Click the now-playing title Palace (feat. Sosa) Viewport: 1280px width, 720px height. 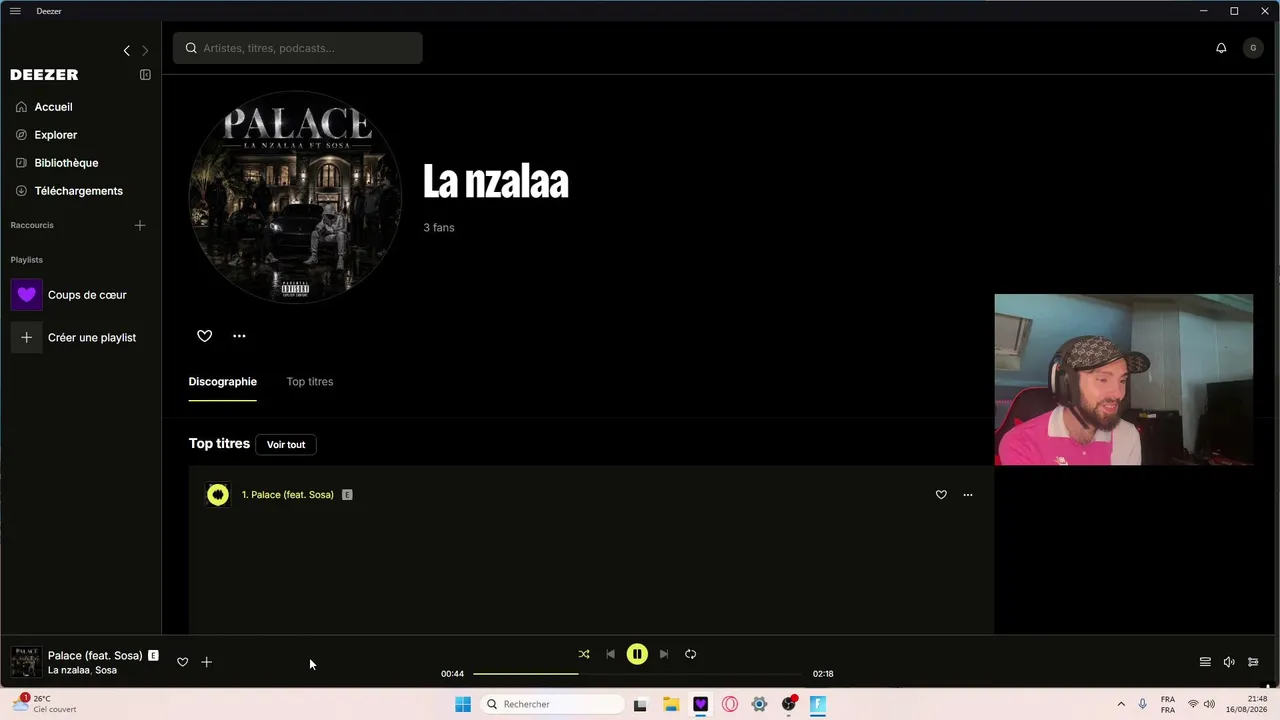pyautogui.click(x=95, y=655)
